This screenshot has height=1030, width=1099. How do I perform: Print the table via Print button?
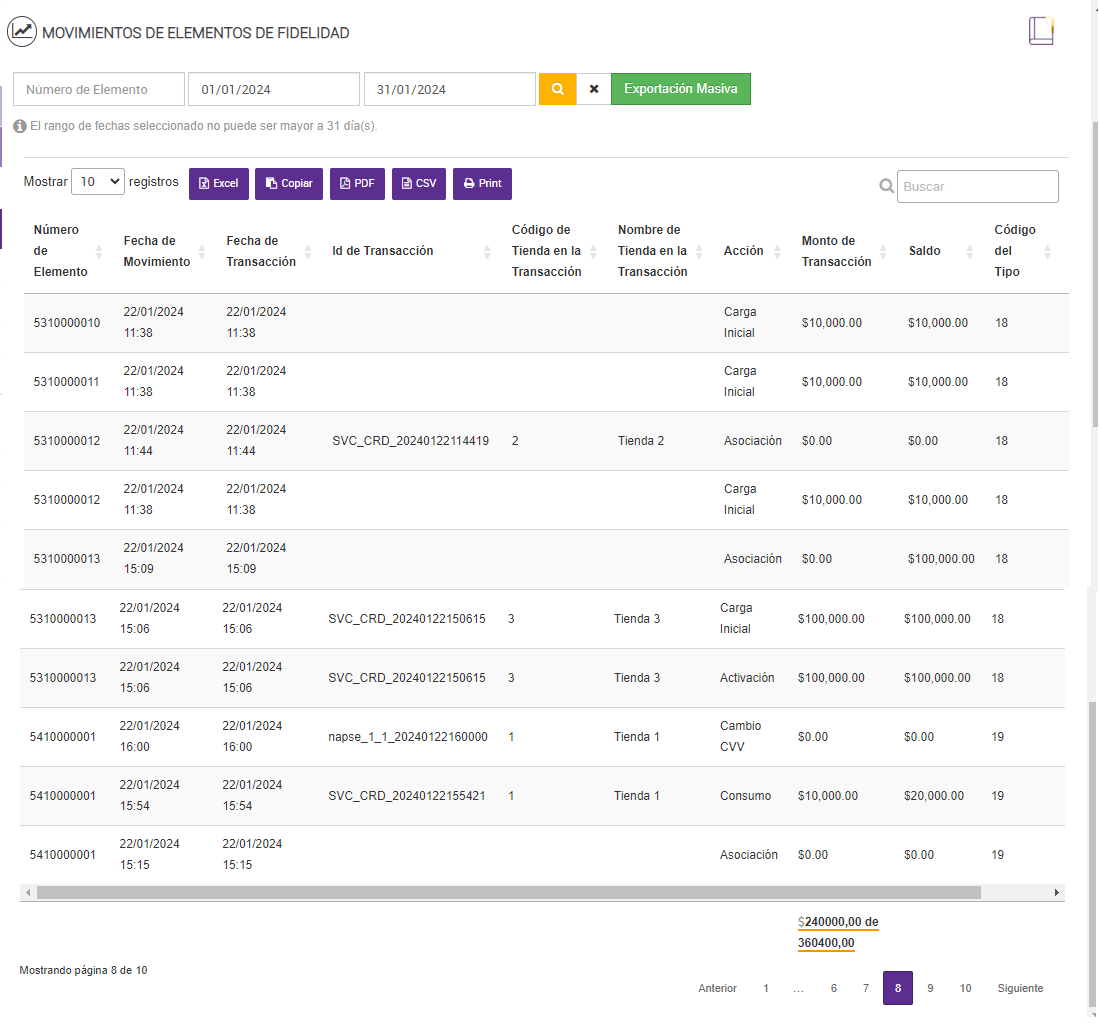tap(482, 184)
